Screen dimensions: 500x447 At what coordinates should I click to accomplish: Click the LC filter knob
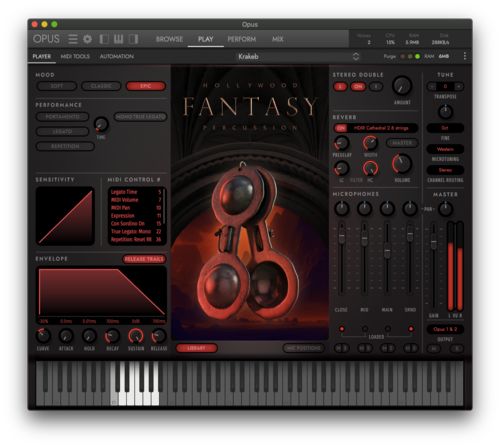point(342,168)
